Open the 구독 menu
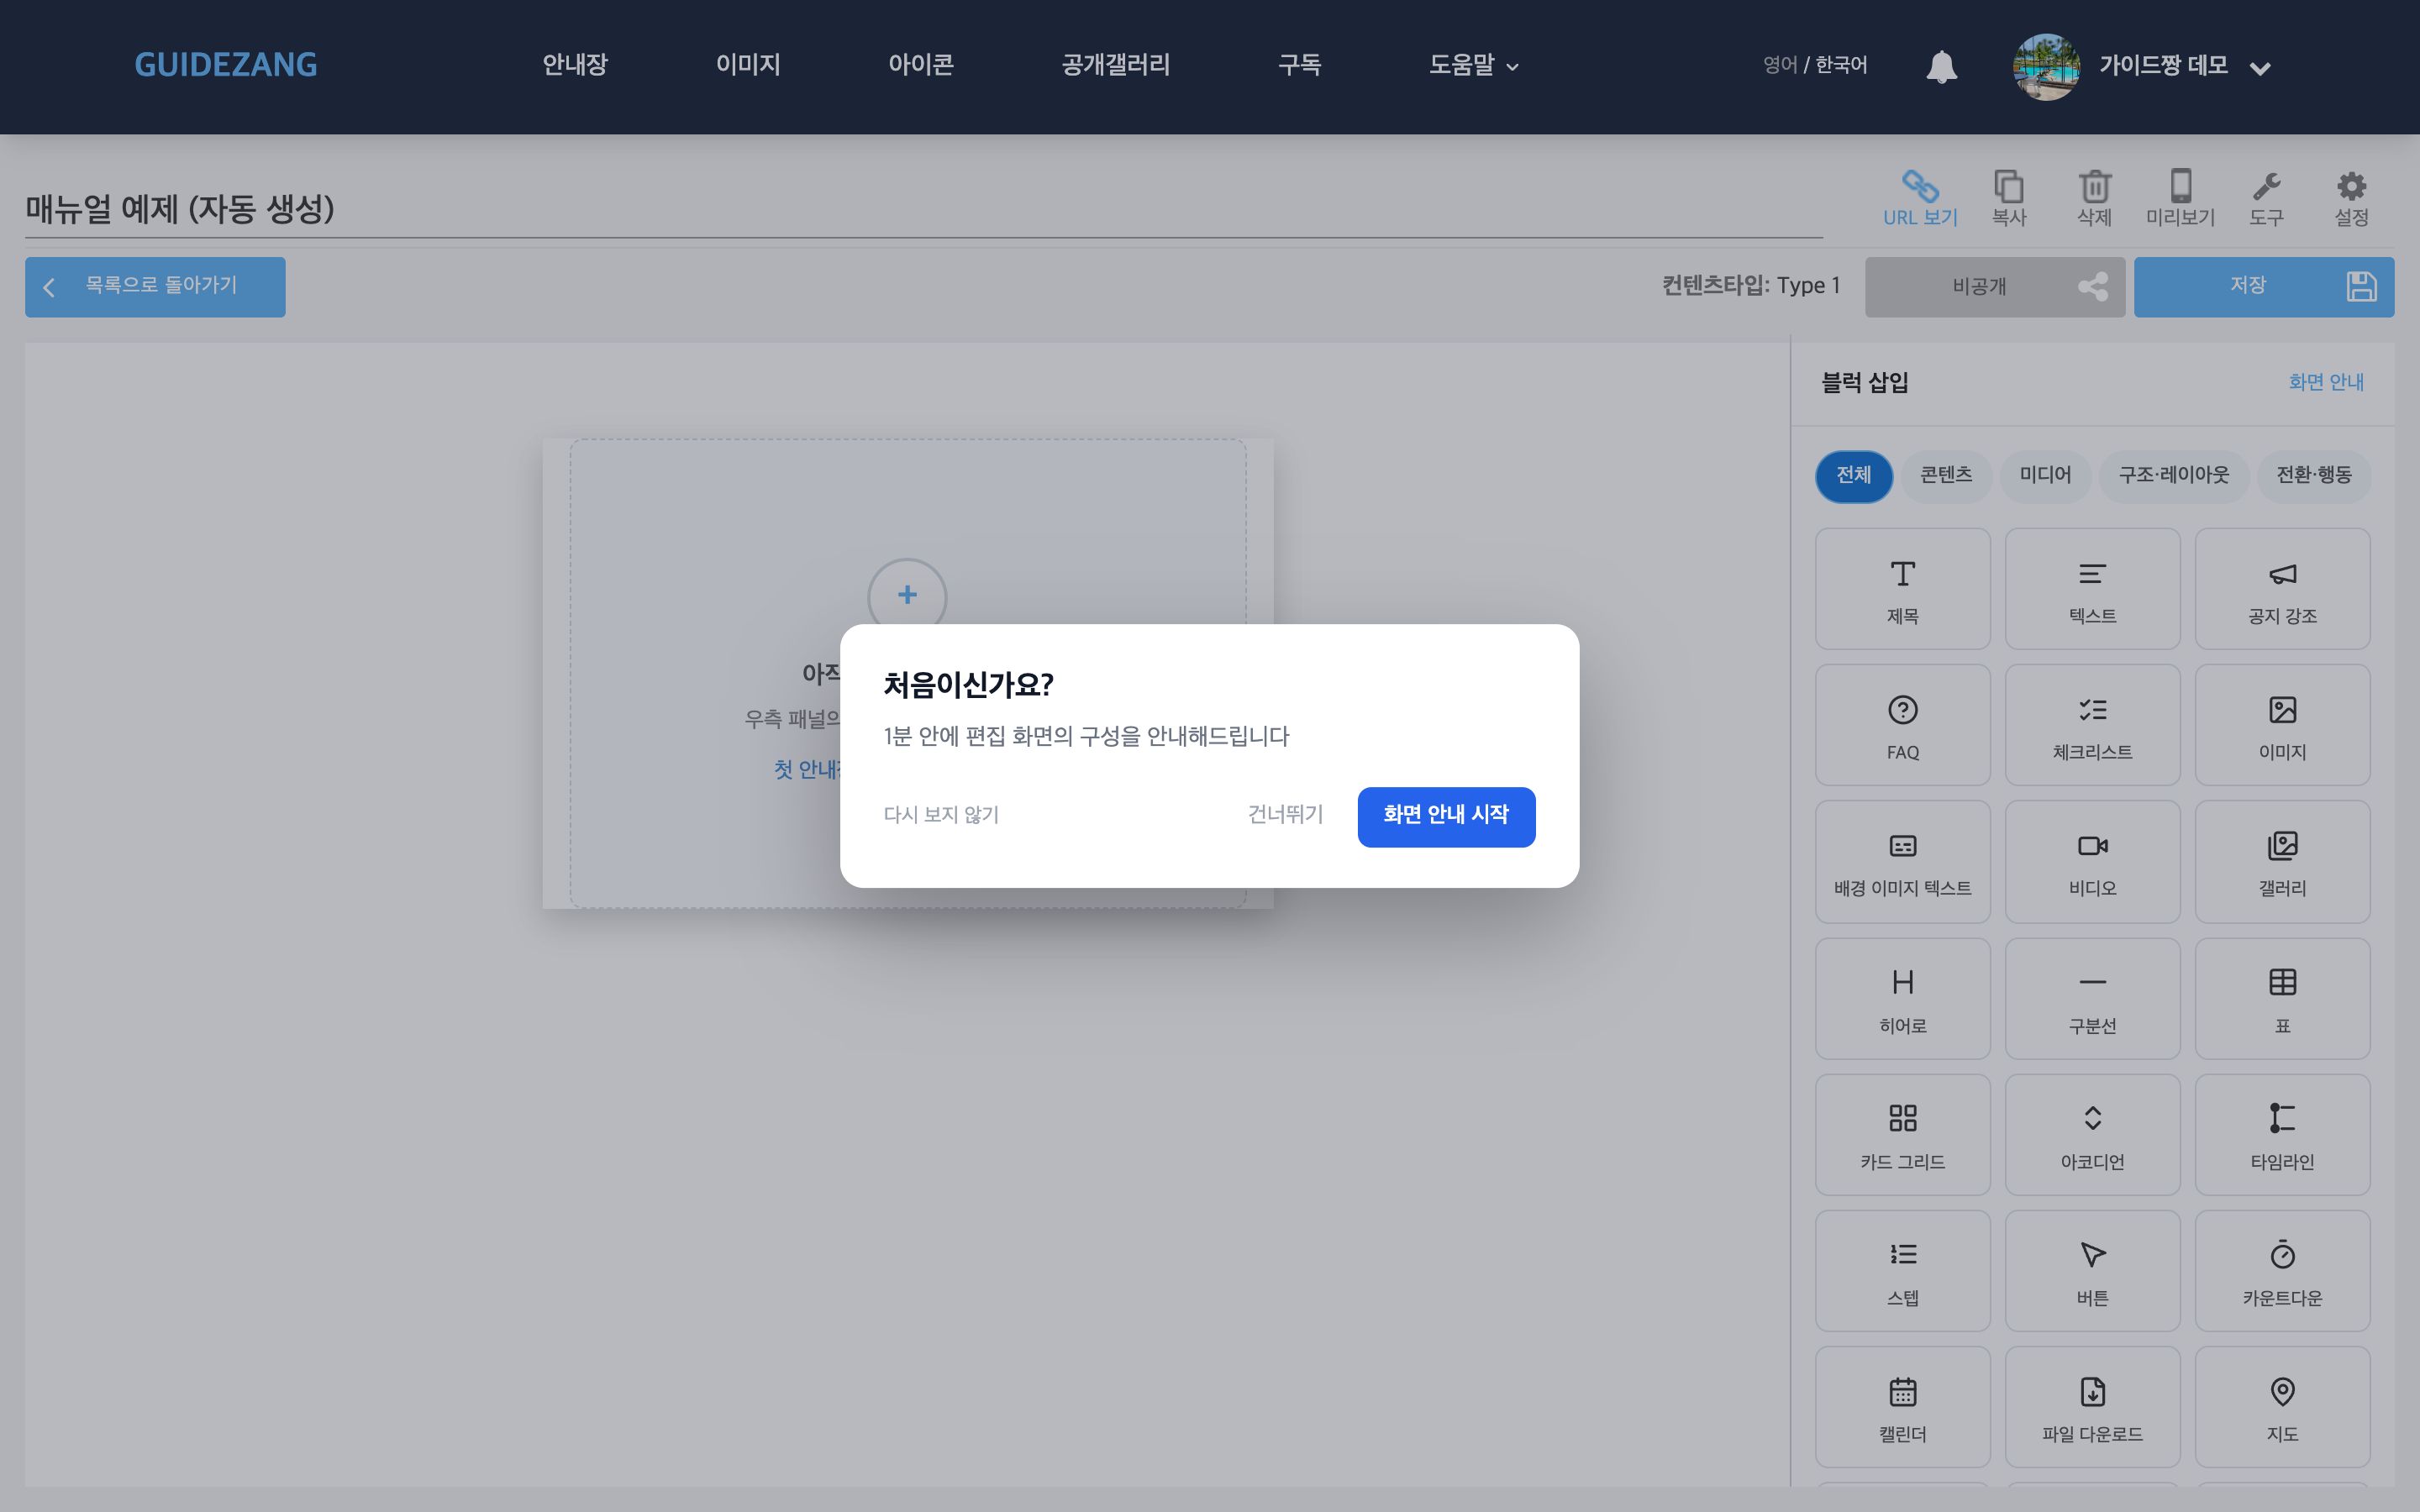 point(1300,65)
